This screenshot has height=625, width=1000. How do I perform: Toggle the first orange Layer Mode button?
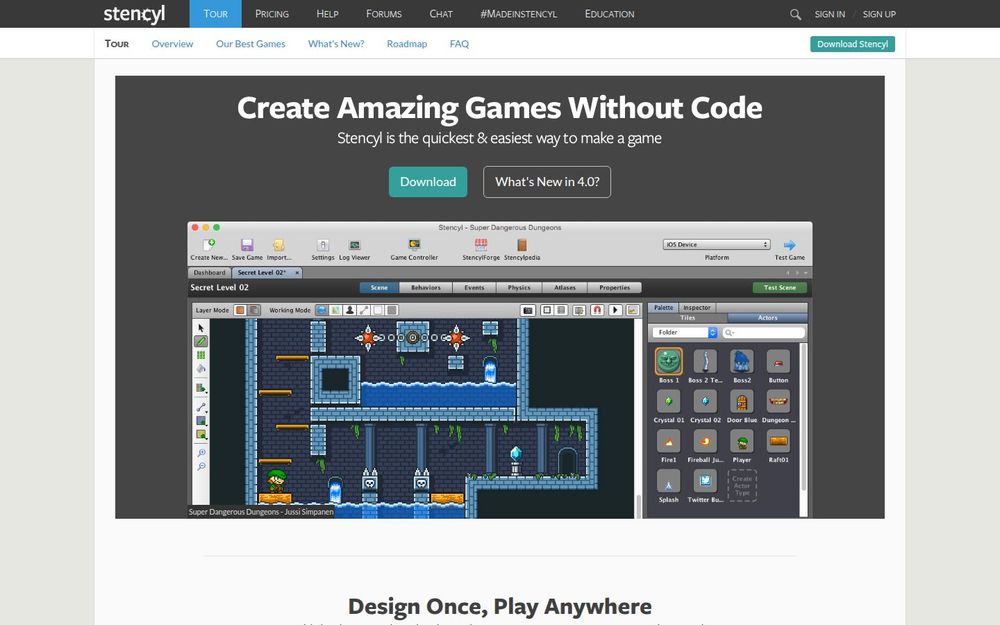click(240, 310)
